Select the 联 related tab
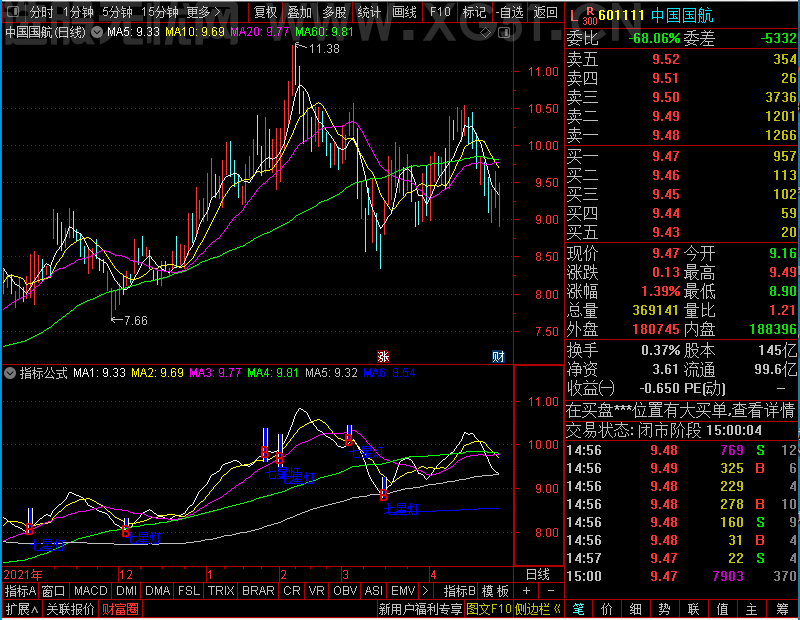 point(693,609)
